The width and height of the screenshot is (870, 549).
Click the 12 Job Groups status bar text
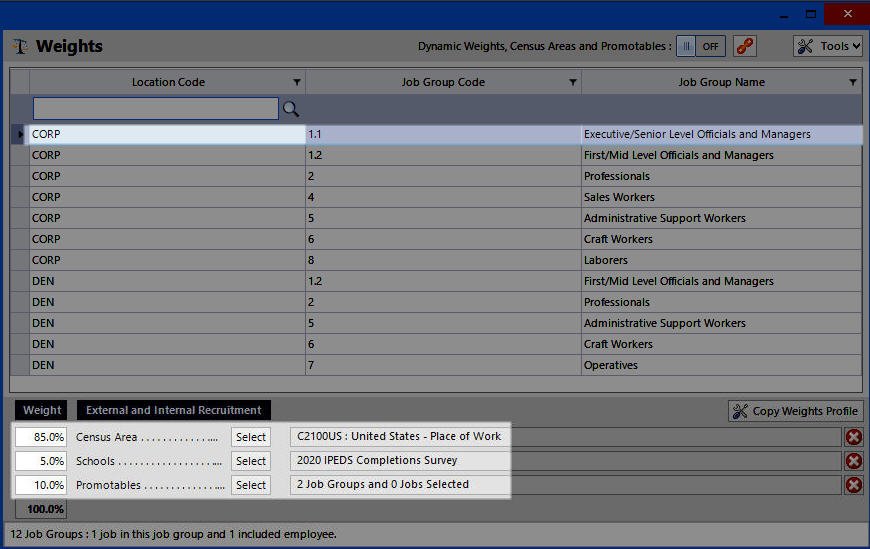click(x=173, y=535)
